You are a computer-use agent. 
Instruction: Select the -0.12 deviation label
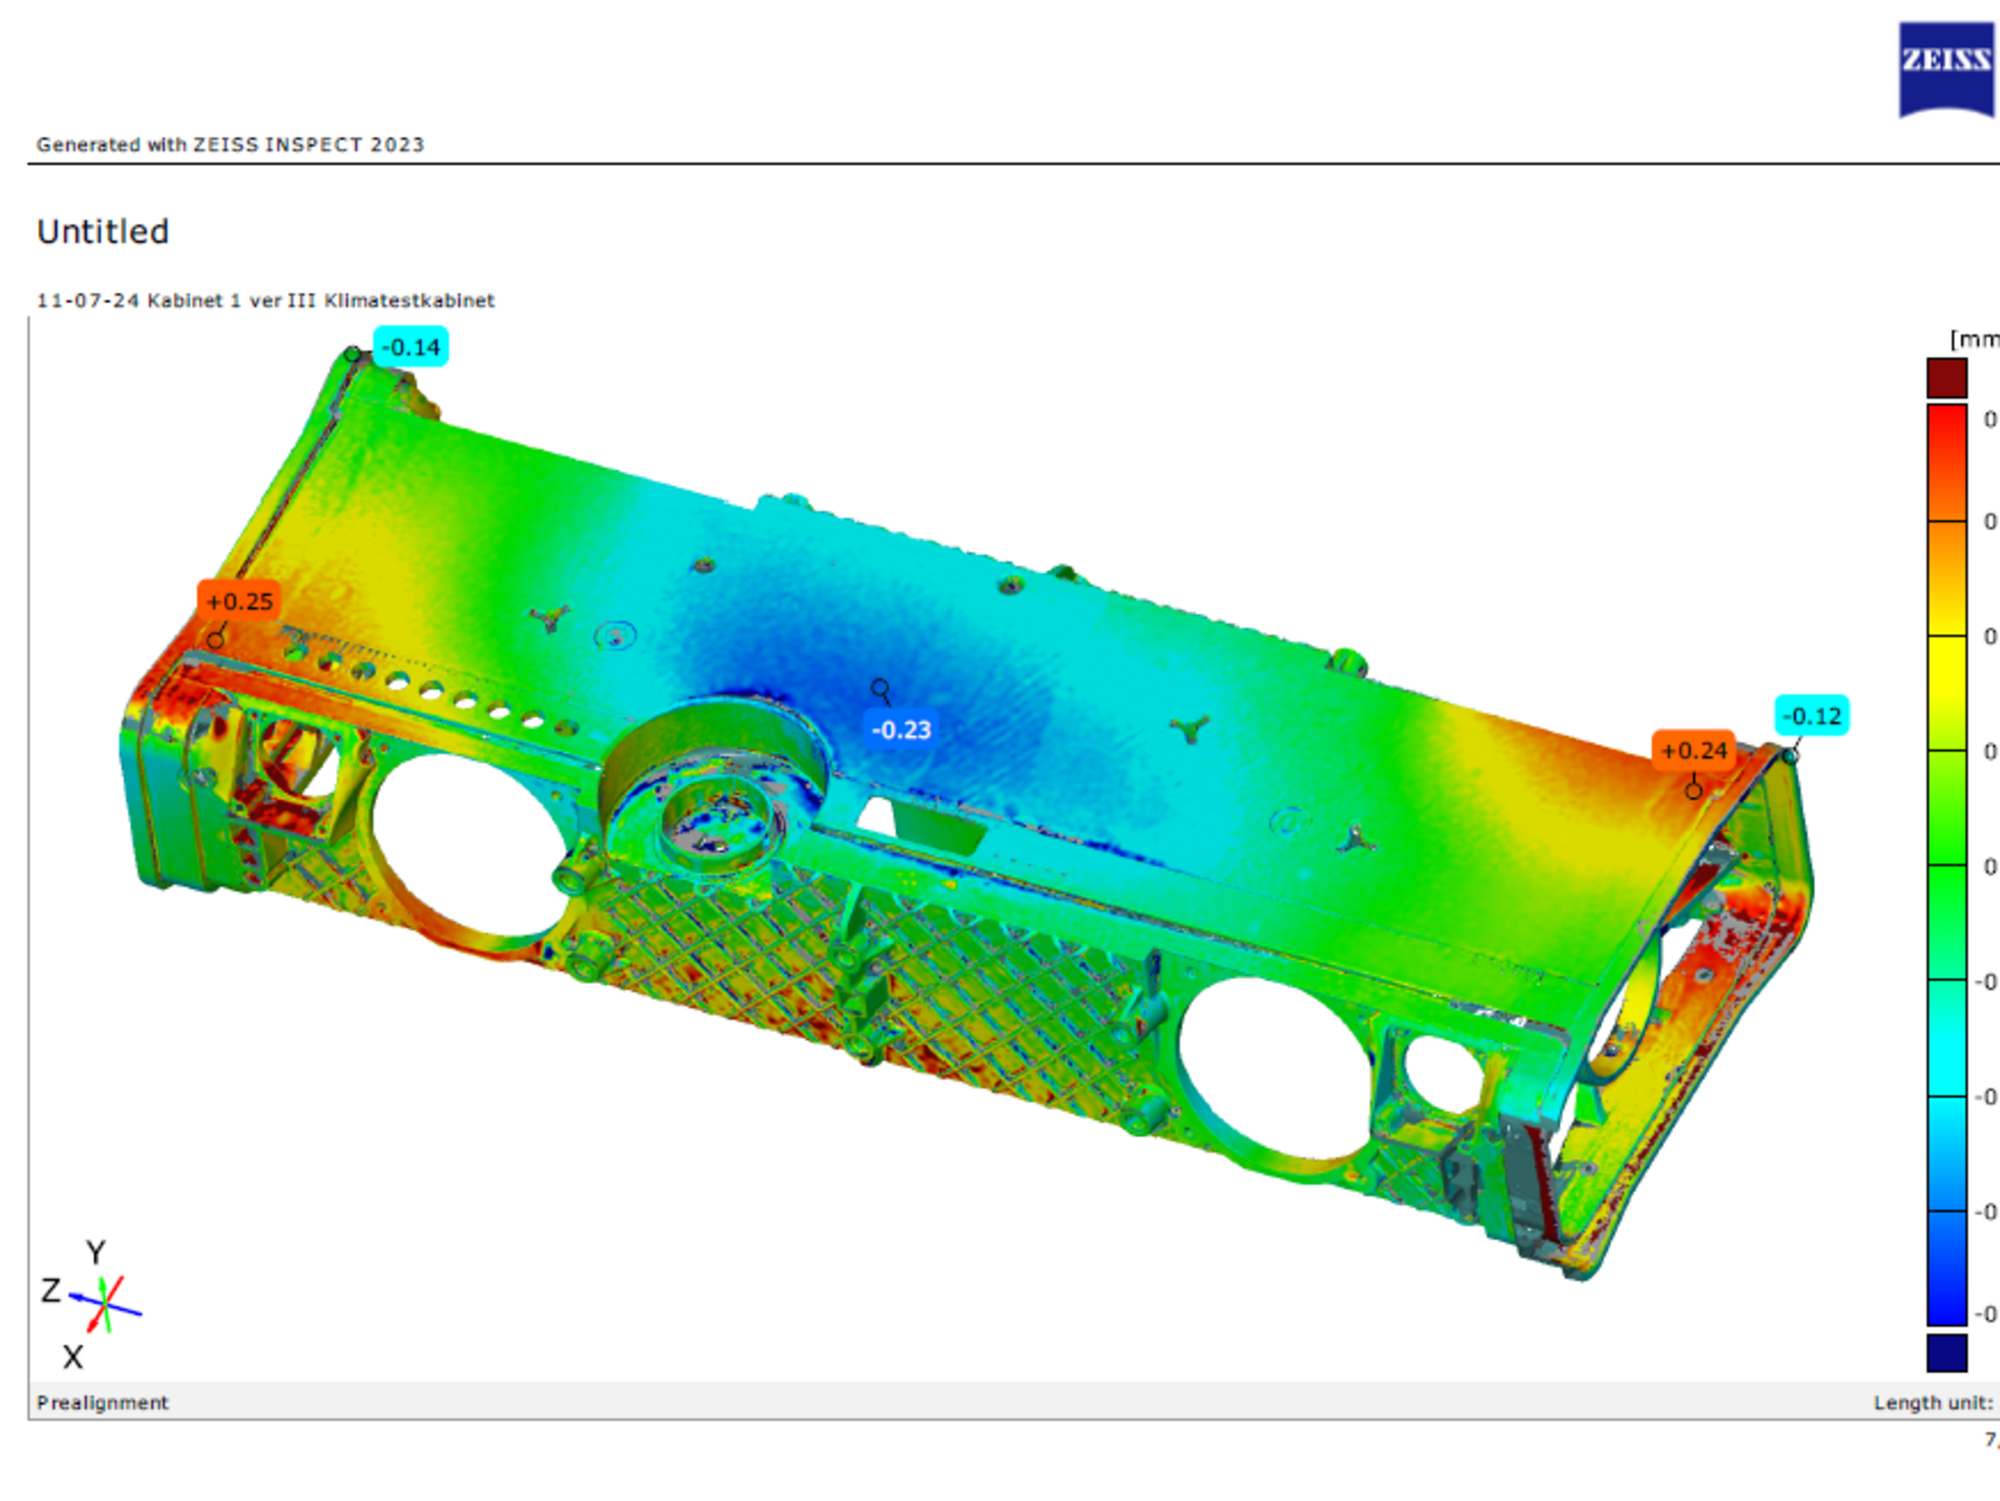point(1812,716)
